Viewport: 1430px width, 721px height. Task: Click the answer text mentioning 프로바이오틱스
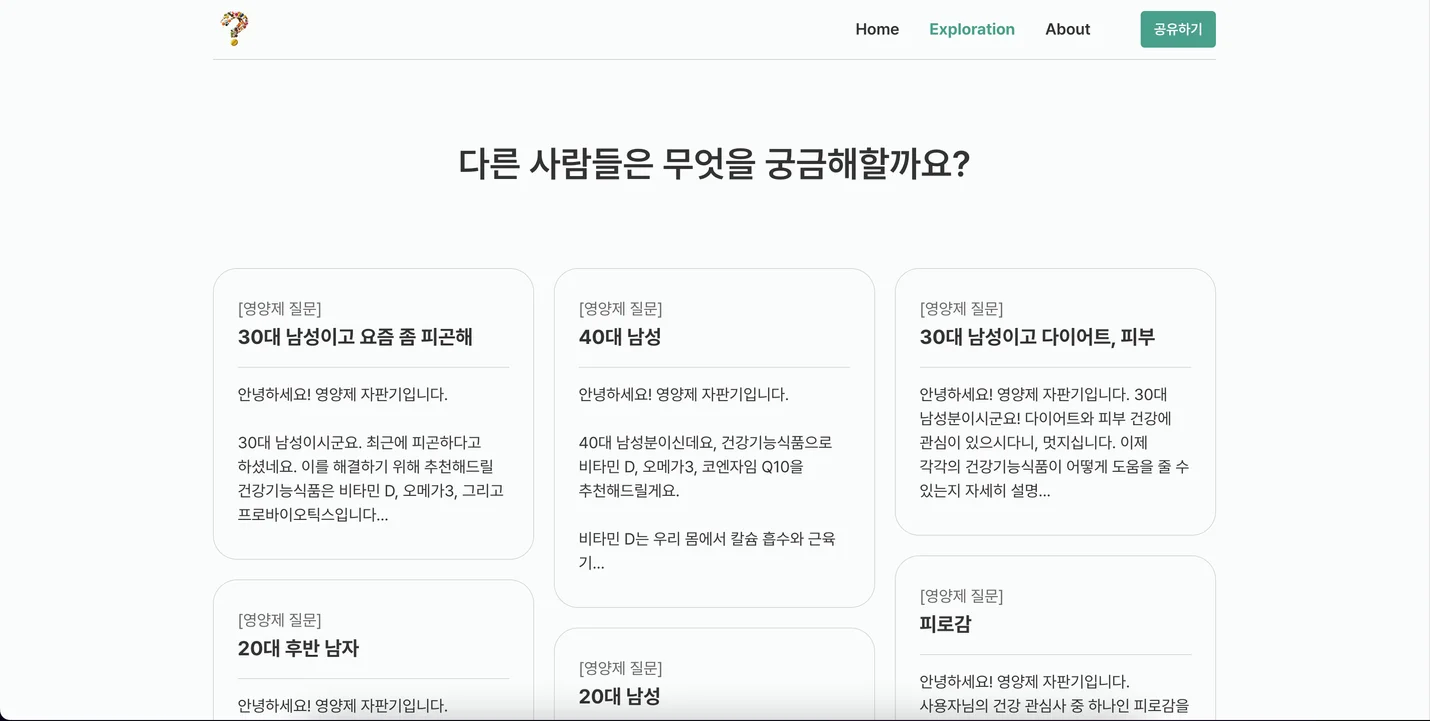click(x=371, y=478)
